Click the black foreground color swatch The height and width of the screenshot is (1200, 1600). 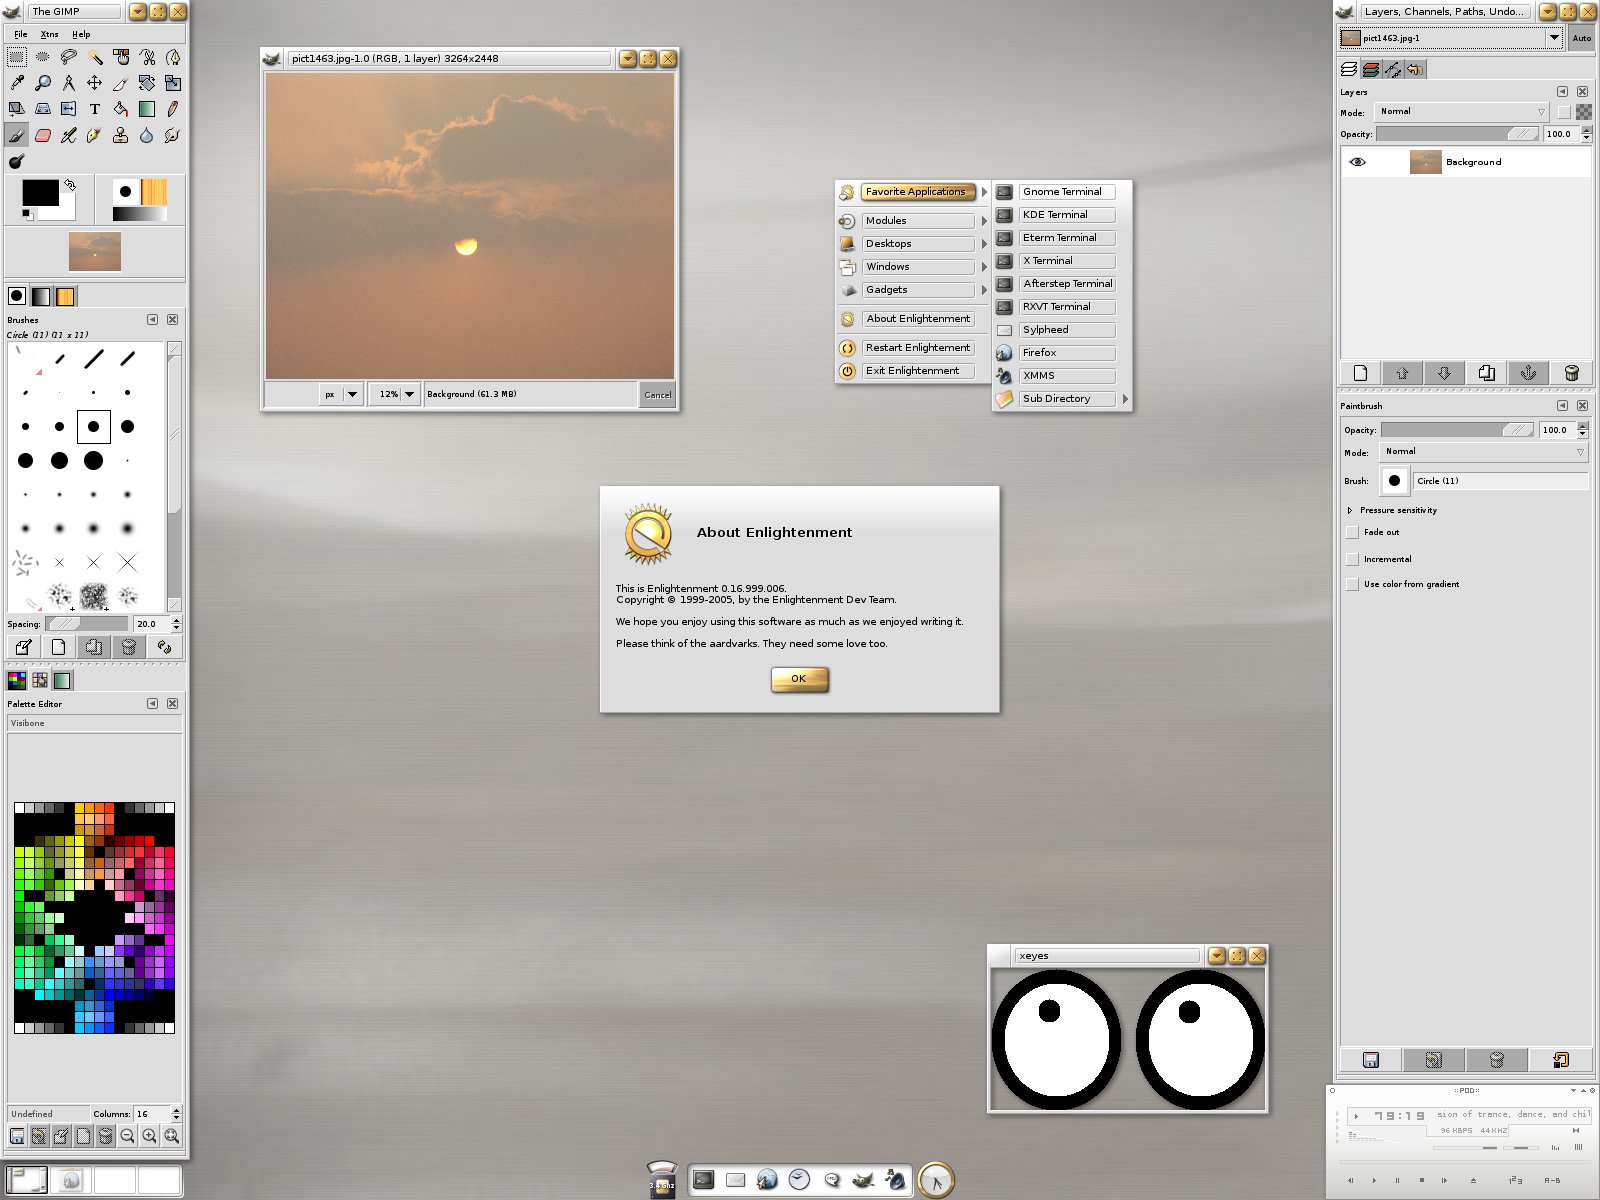(x=38, y=192)
